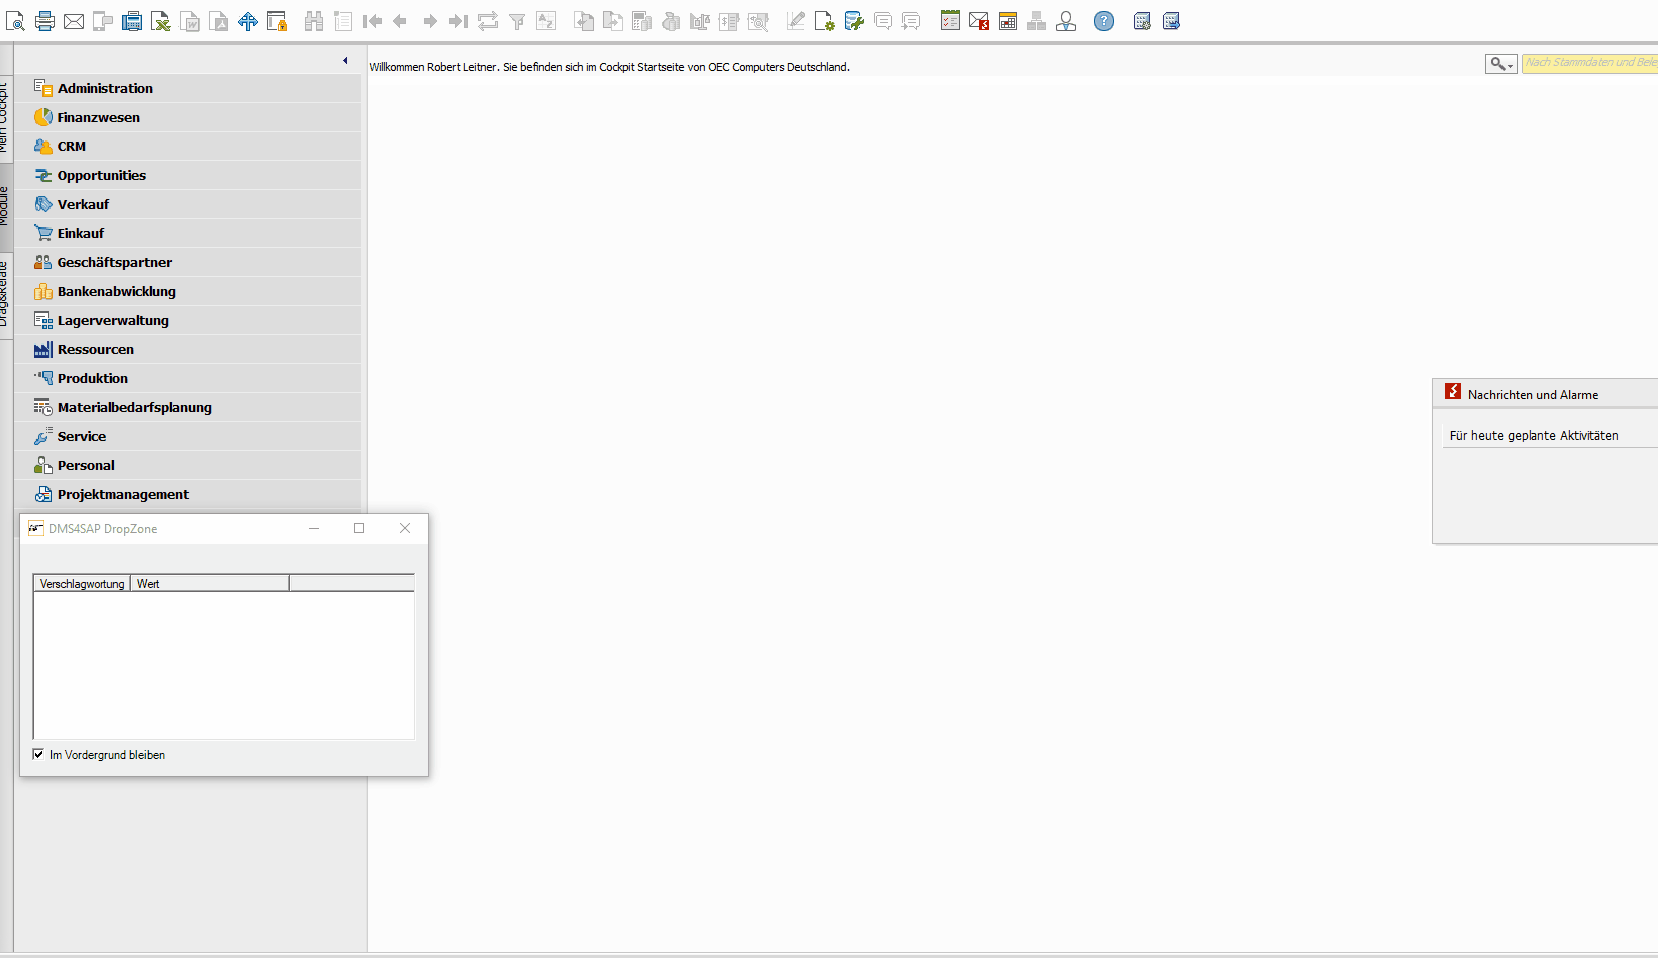Click the printer icon in toolbar
The height and width of the screenshot is (958, 1658).
[x=45, y=21]
